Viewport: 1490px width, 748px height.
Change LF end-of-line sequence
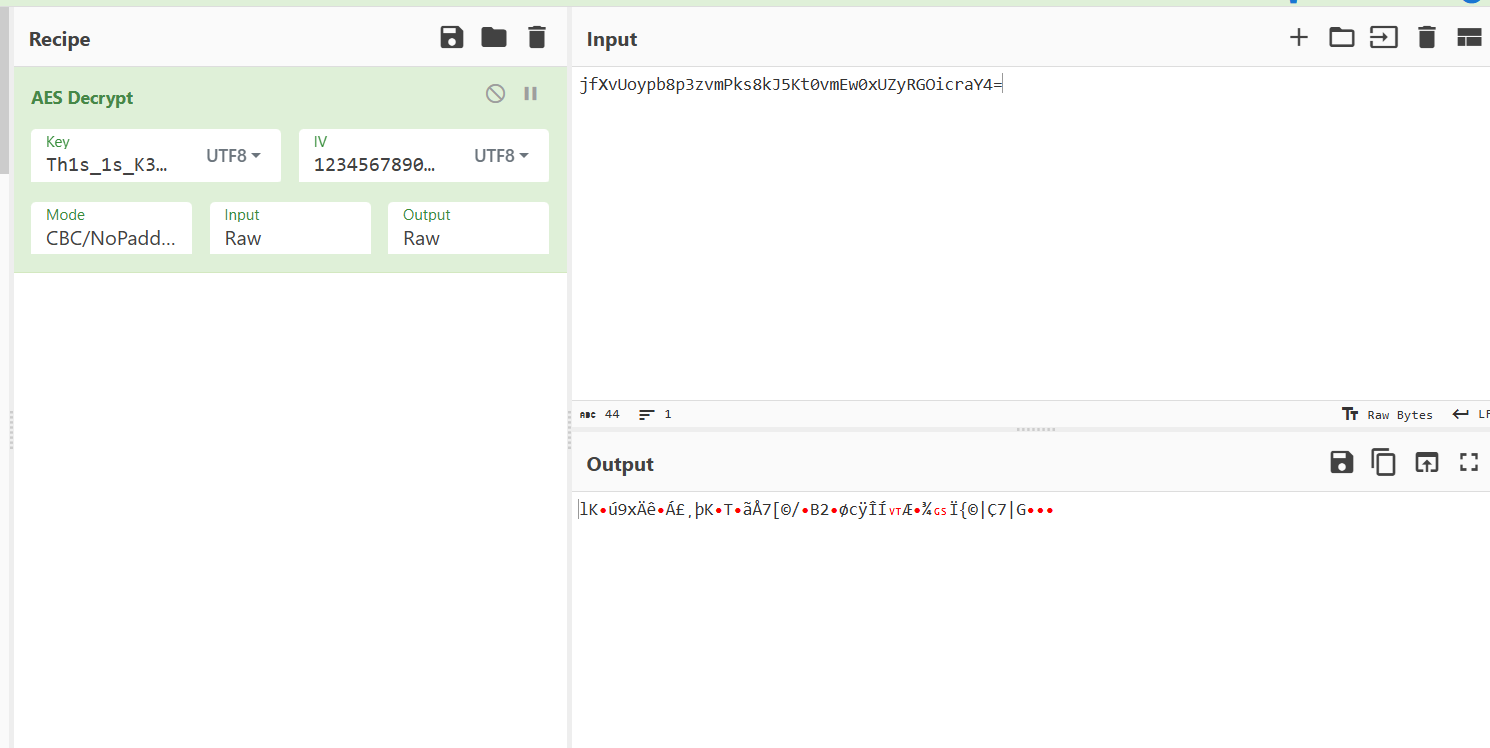click(x=1471, y=415)
